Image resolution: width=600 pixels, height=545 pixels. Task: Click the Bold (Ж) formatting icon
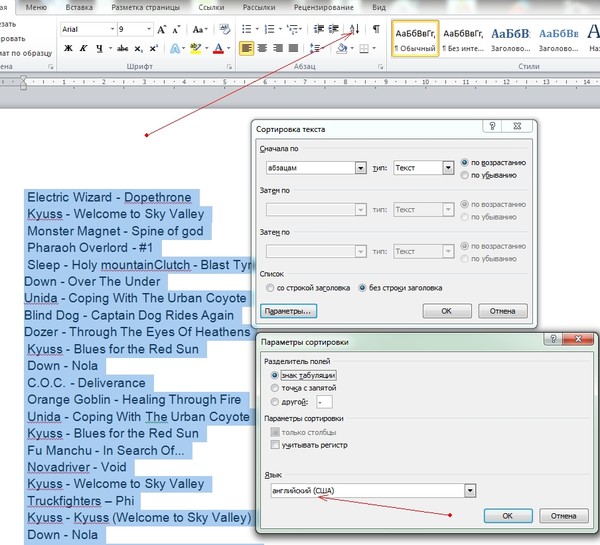click(x=68, y=48)
